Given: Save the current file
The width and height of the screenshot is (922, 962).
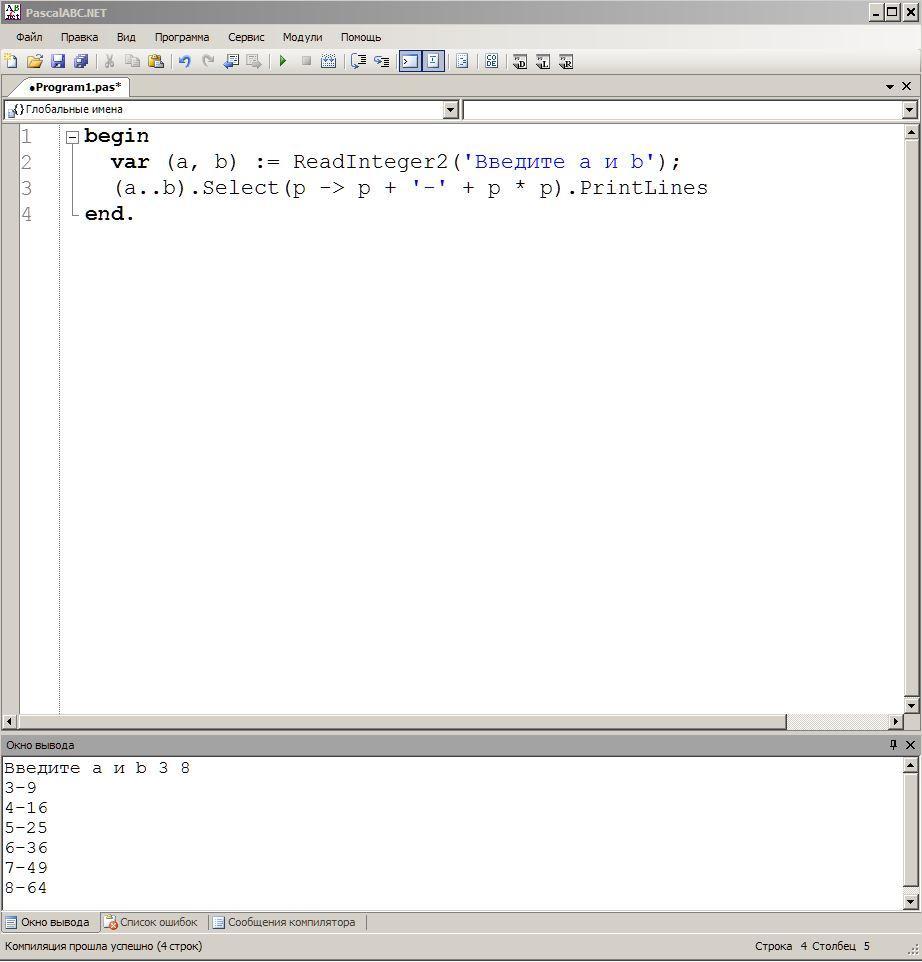Looking at the screenshot, I should (58, 61).
